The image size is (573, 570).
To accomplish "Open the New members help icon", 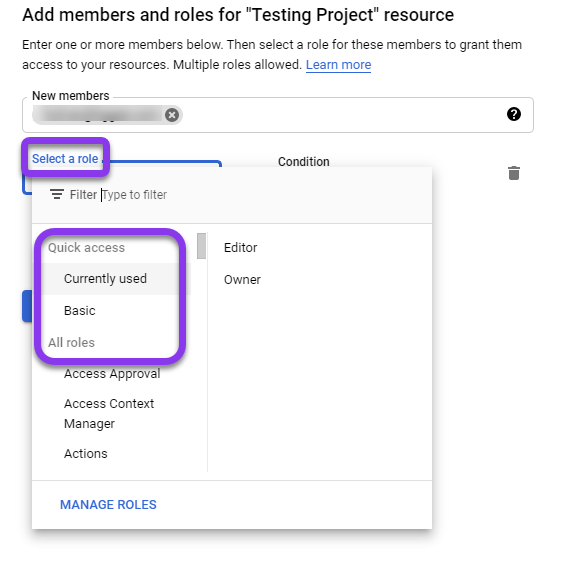I will 513,114.
